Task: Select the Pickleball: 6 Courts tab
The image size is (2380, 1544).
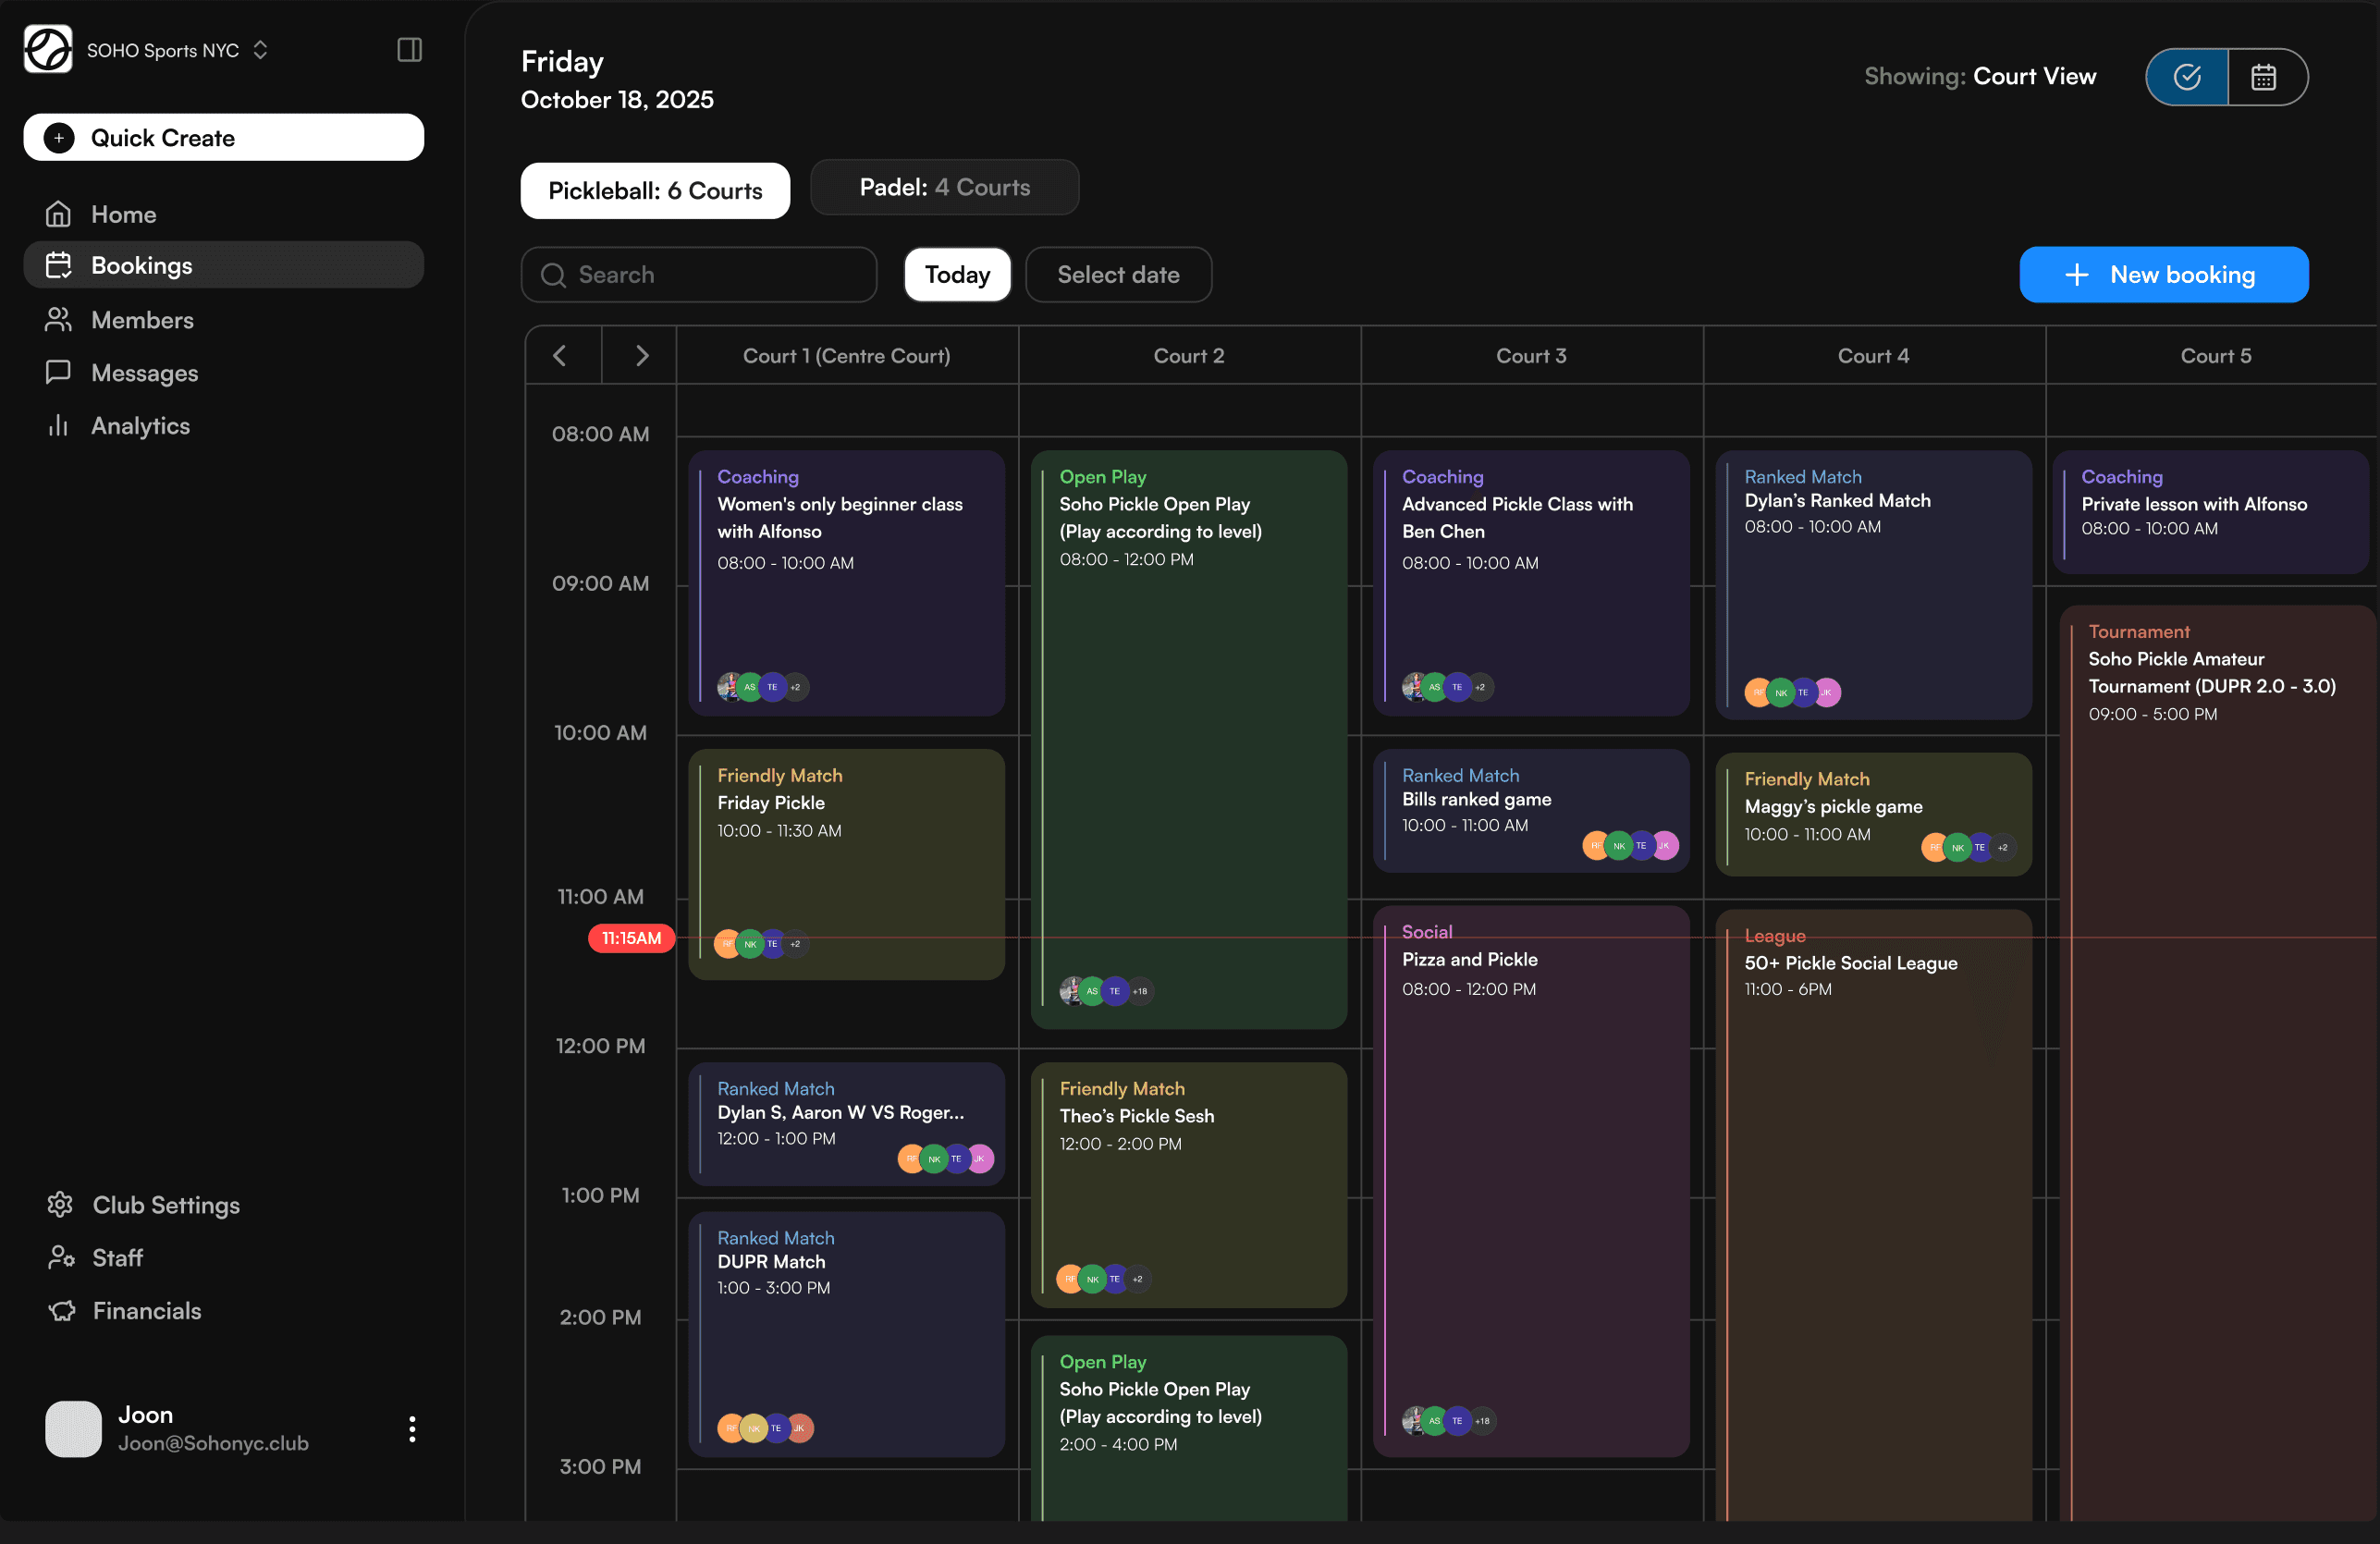Action: [x=655, y=190]
